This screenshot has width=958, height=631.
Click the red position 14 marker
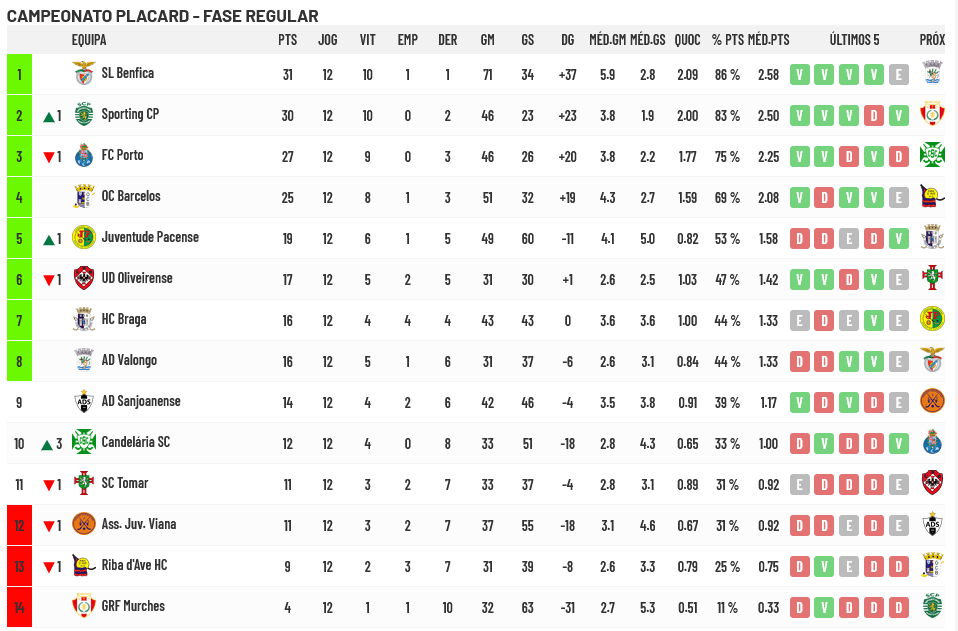pyautogui.click(x=20, y=607)
